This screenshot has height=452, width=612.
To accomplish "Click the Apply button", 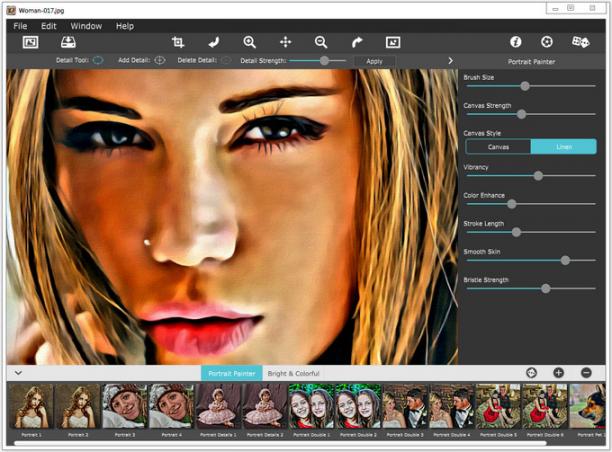I will click(374, 61).
